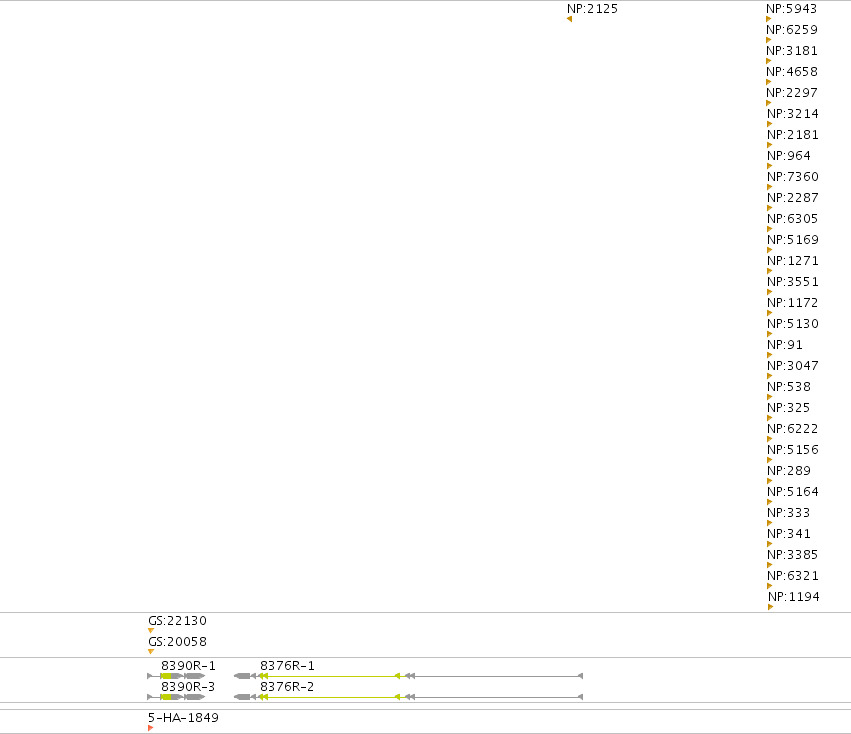Click the NP:1194 label
This screenshot has height=734, width=851.
[x=793, y=597]
